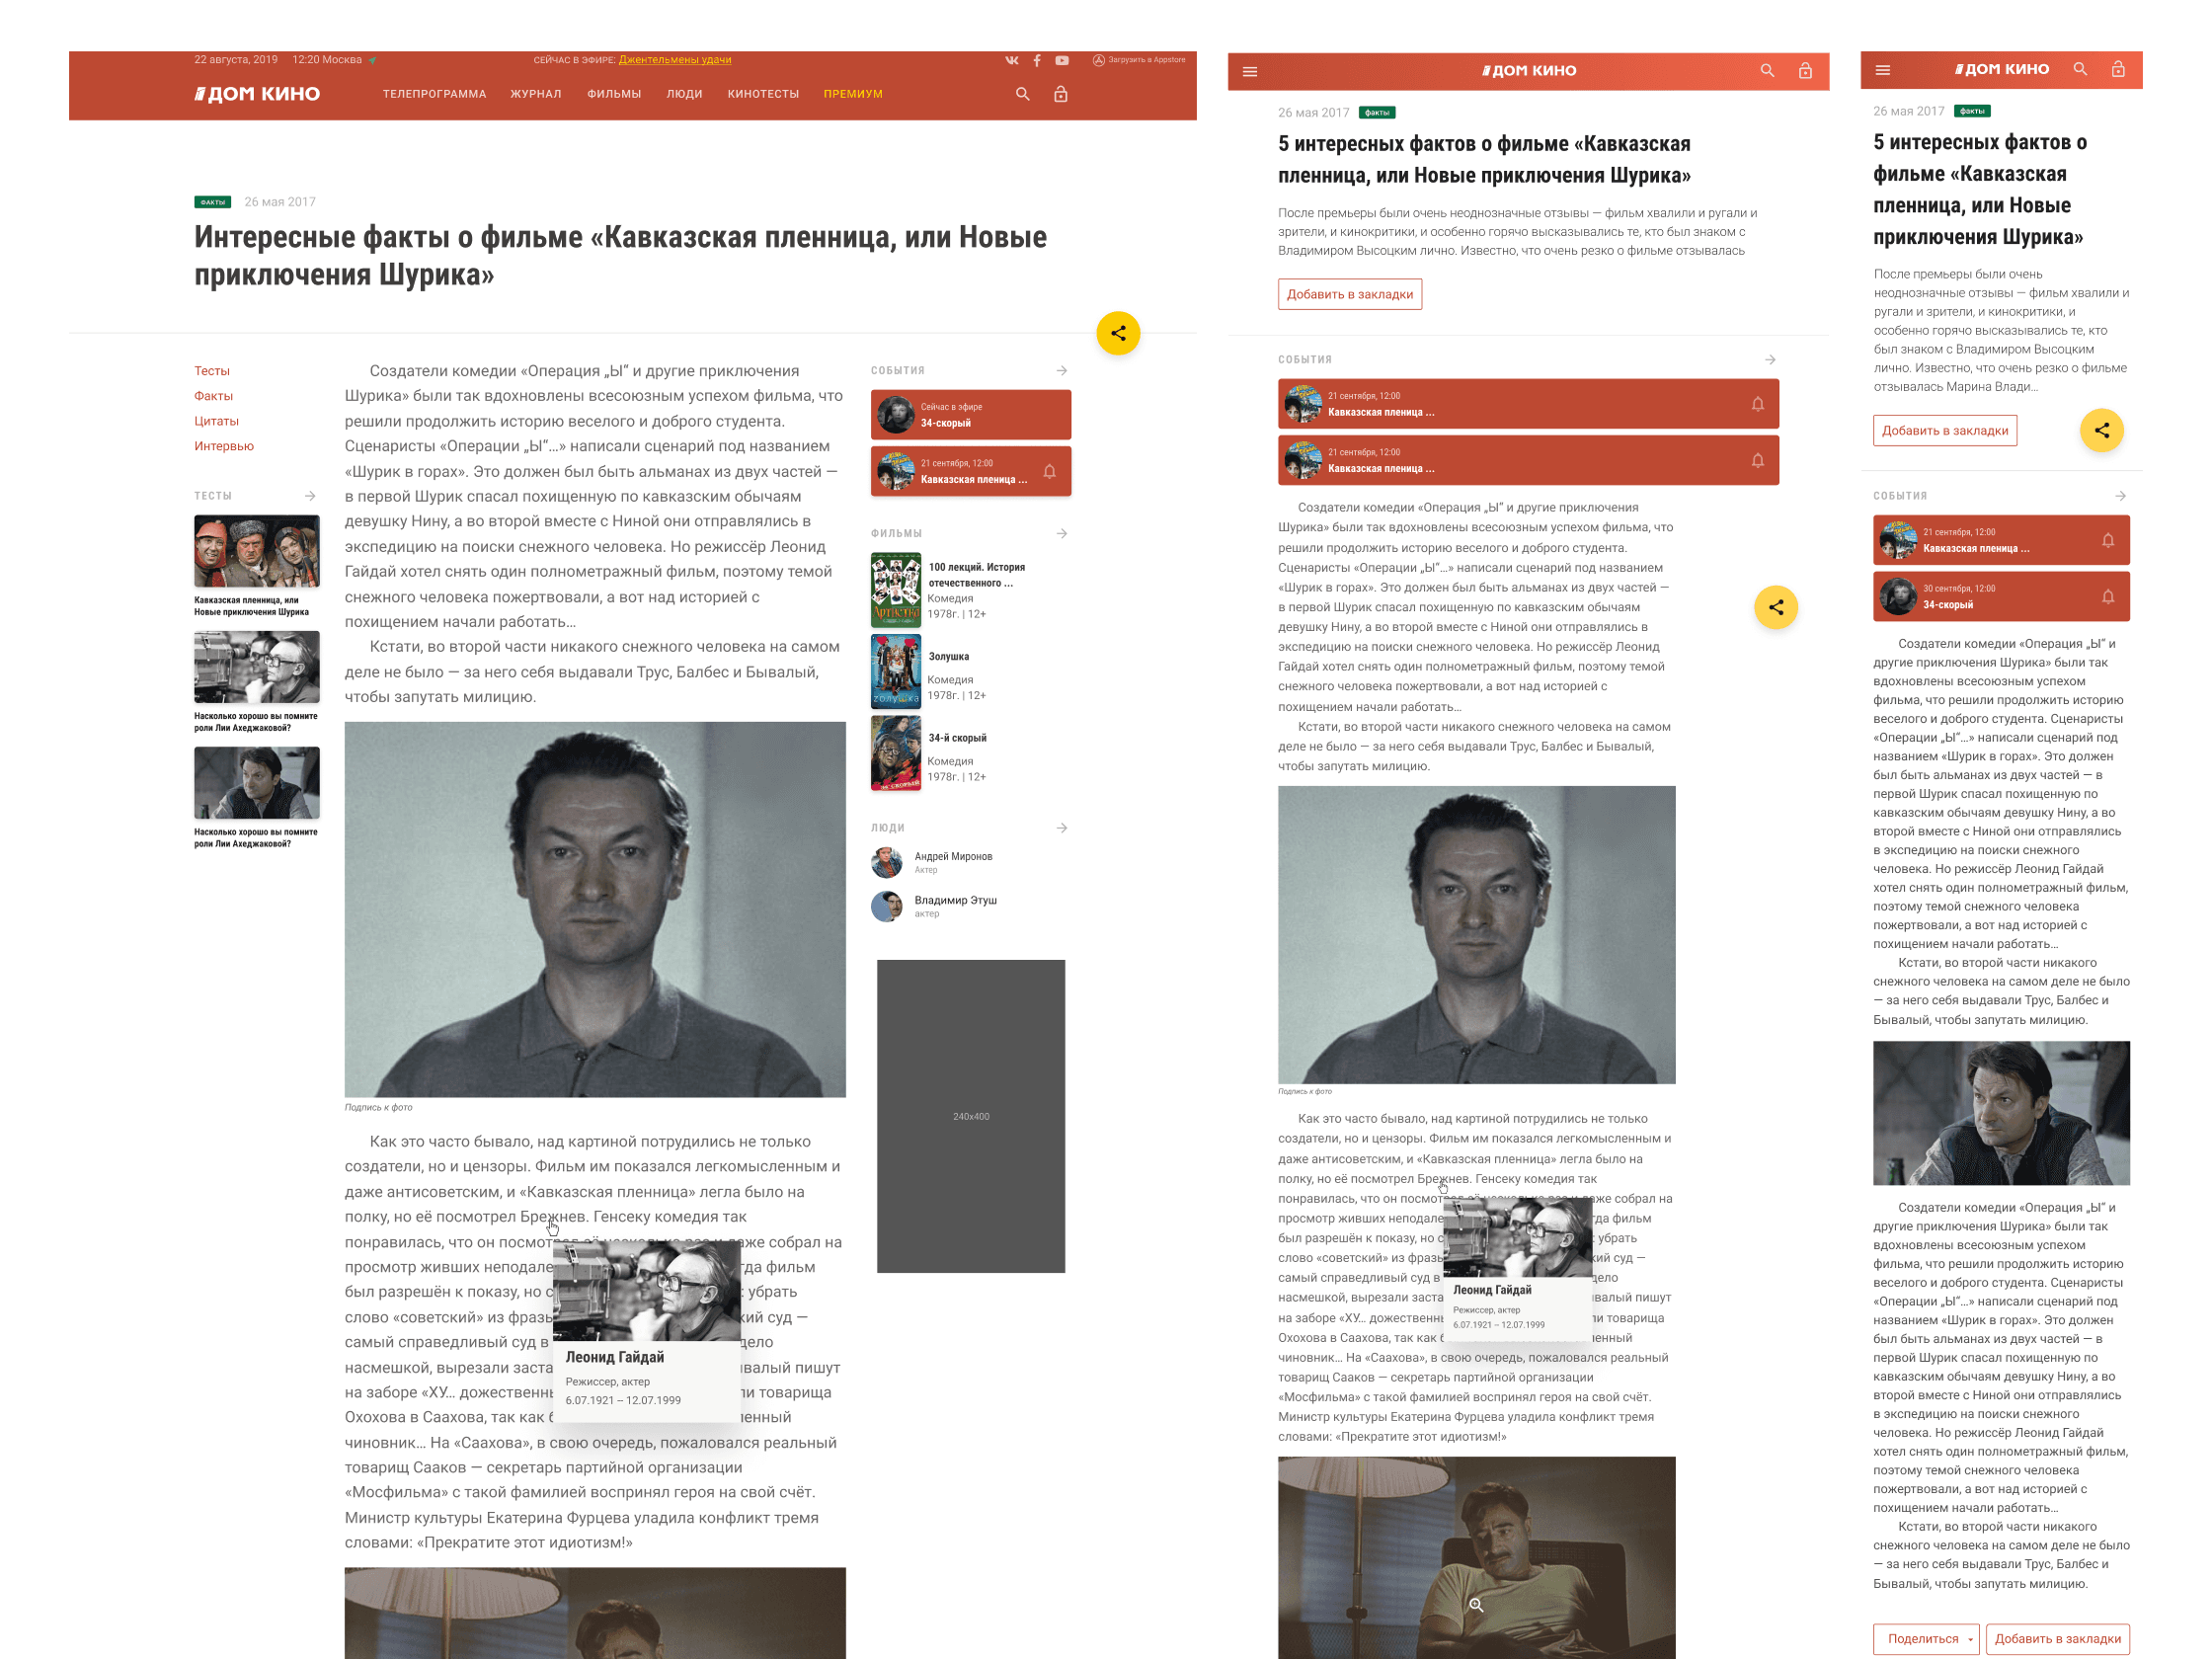Toggle the bell on the first tablet event

[x=1757, y=404]
